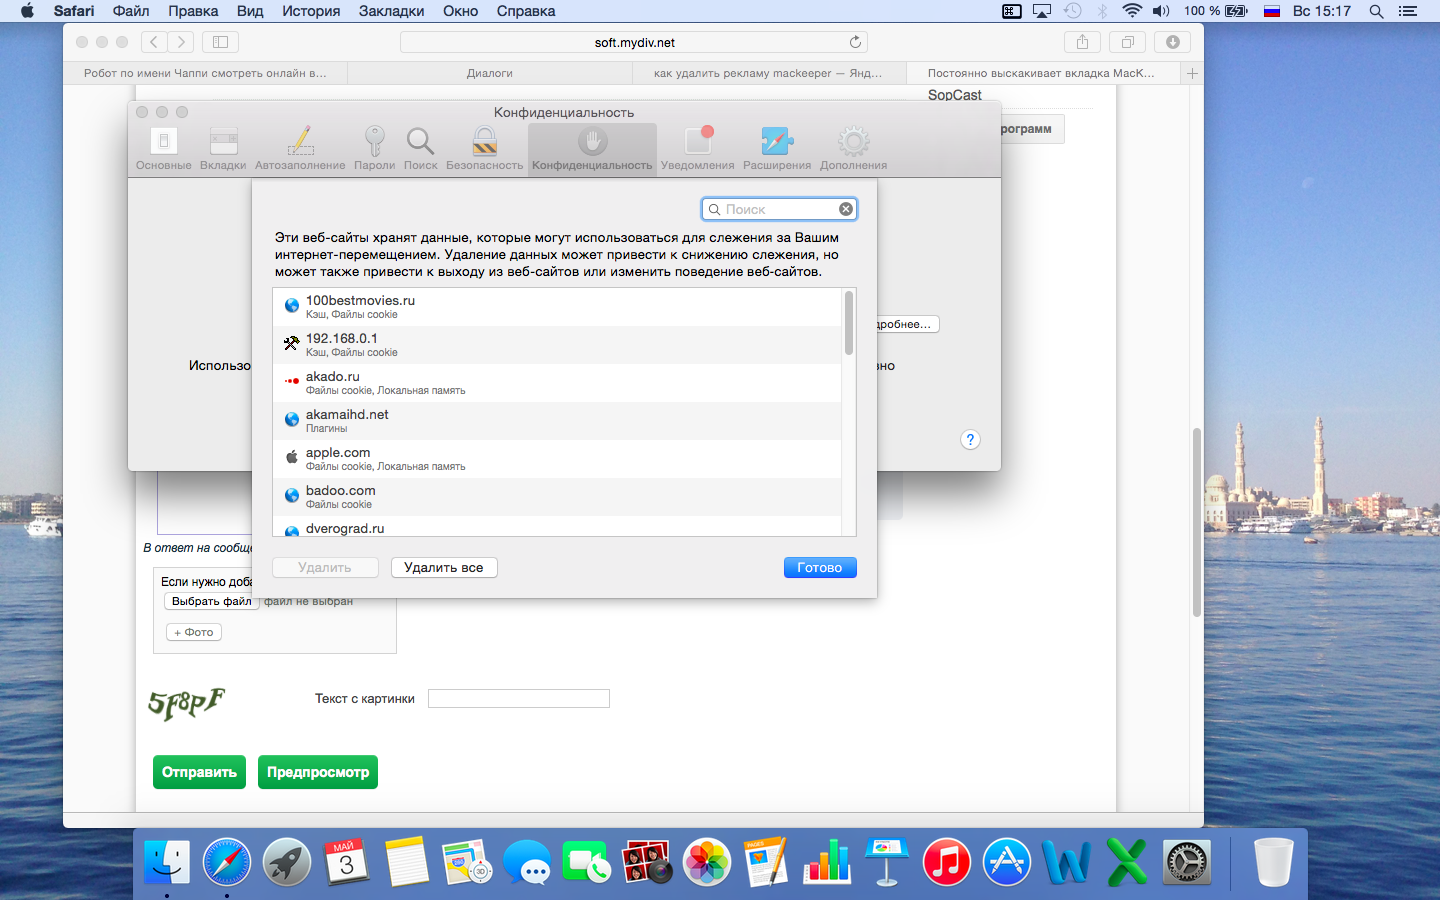Screen dimensions: 1440x900
Task: Click the Отправить button on the page
Action: click(199, 772)
